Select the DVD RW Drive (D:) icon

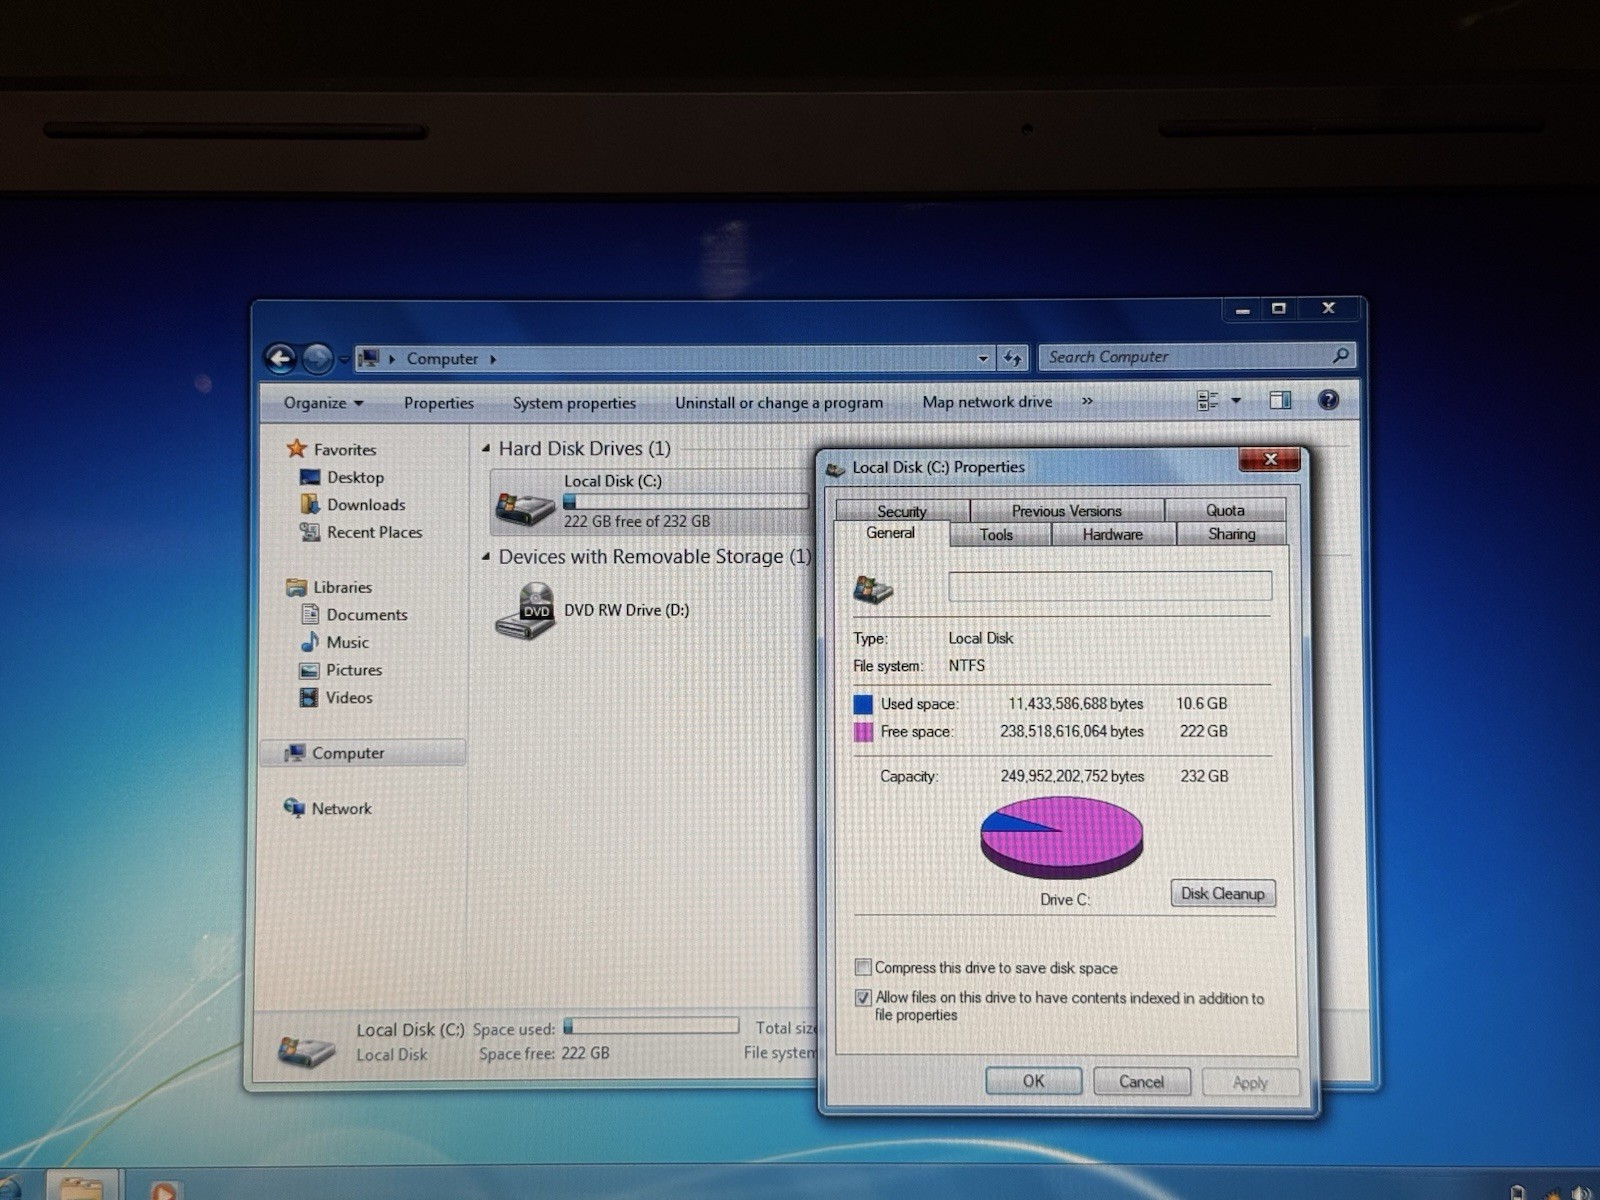(x=525, y=611)
